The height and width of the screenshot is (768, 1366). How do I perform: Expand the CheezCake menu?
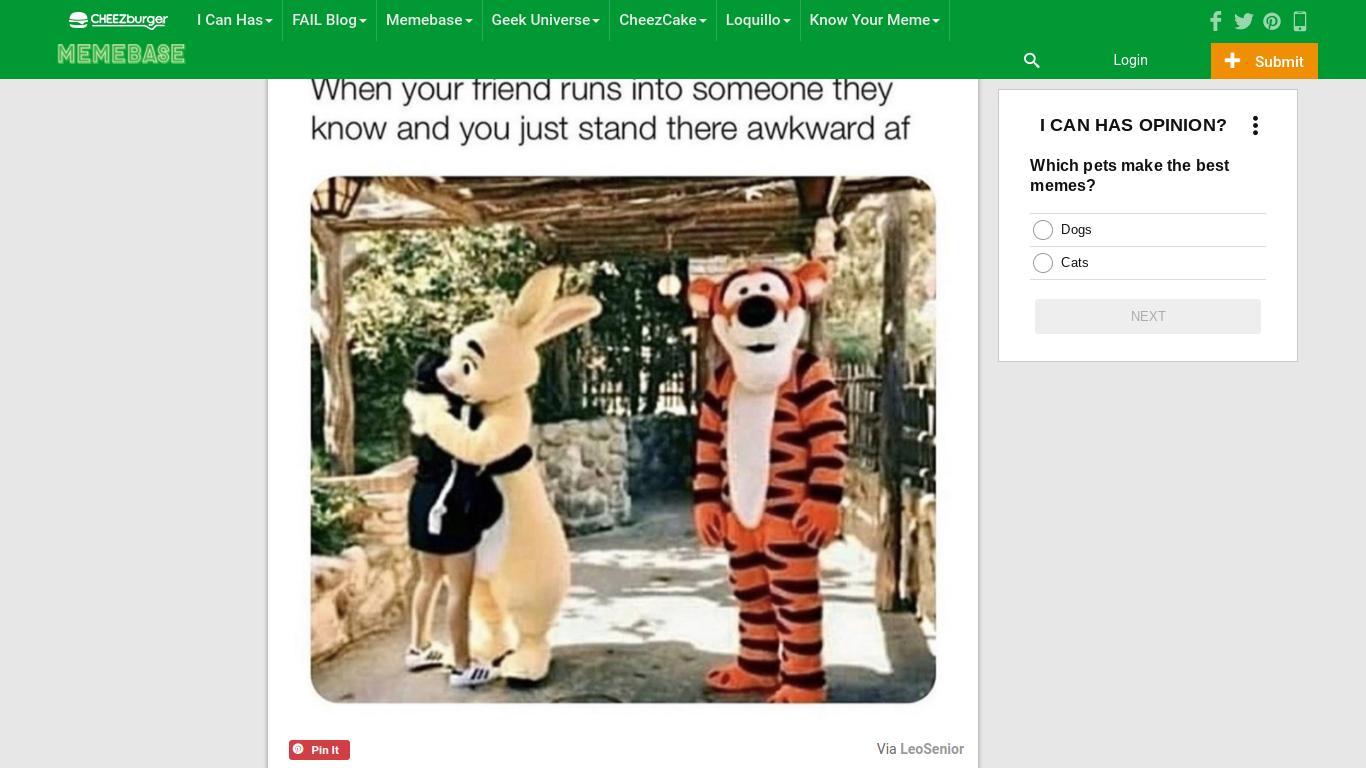coord(663,20)
